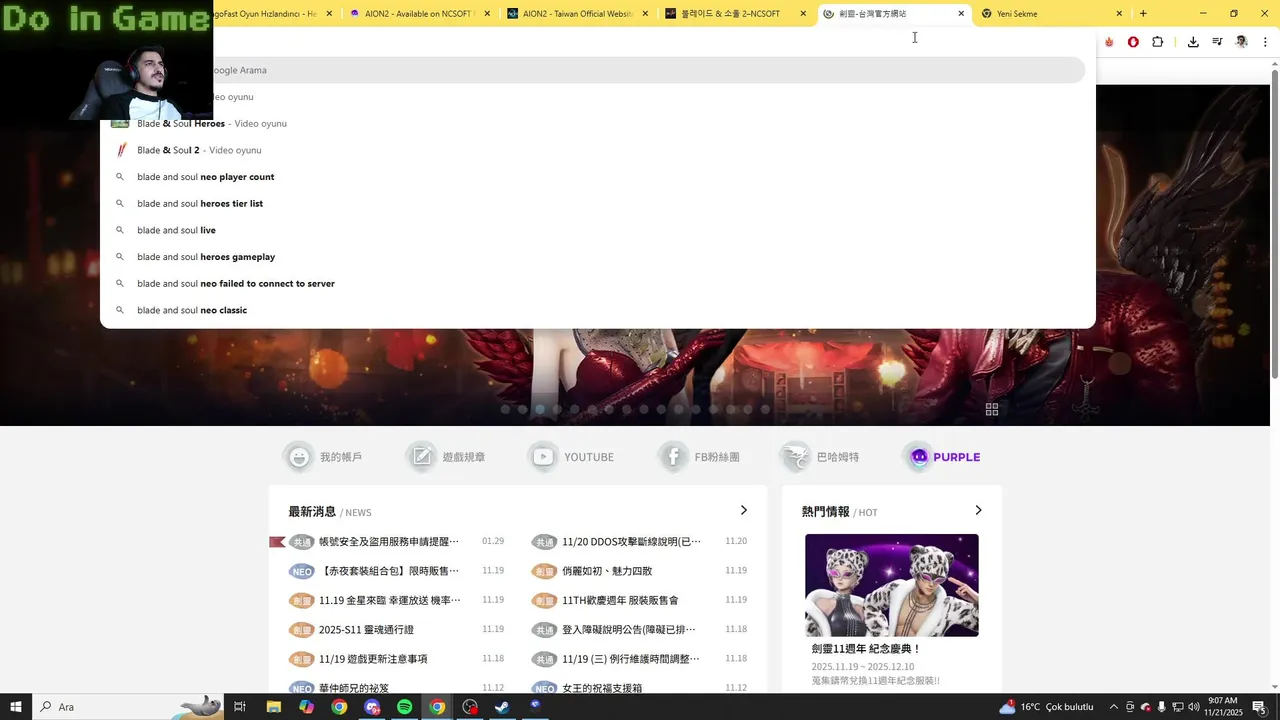Open news 11/19 遊戲更新注意事項
The height and width of the screenshot is (720, 1280).
pos(373,659)
